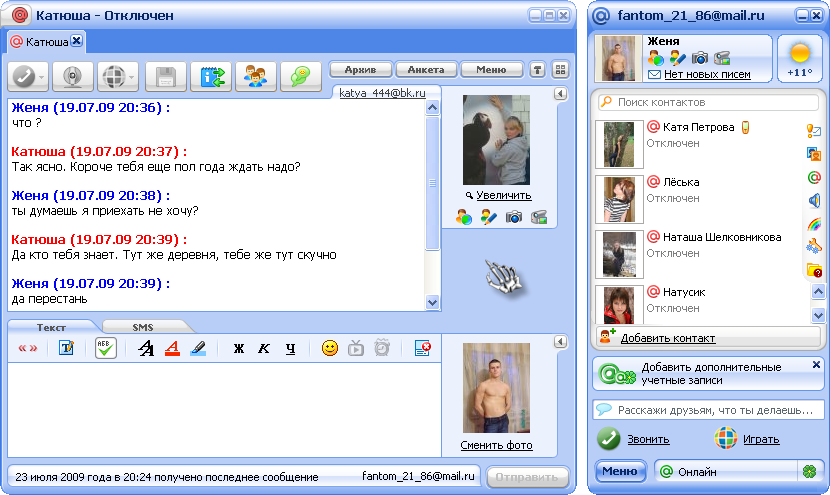Viewport: 830px width, 495px height.
Task: Open the animated mults TV icon
Action: pos(356,348)
